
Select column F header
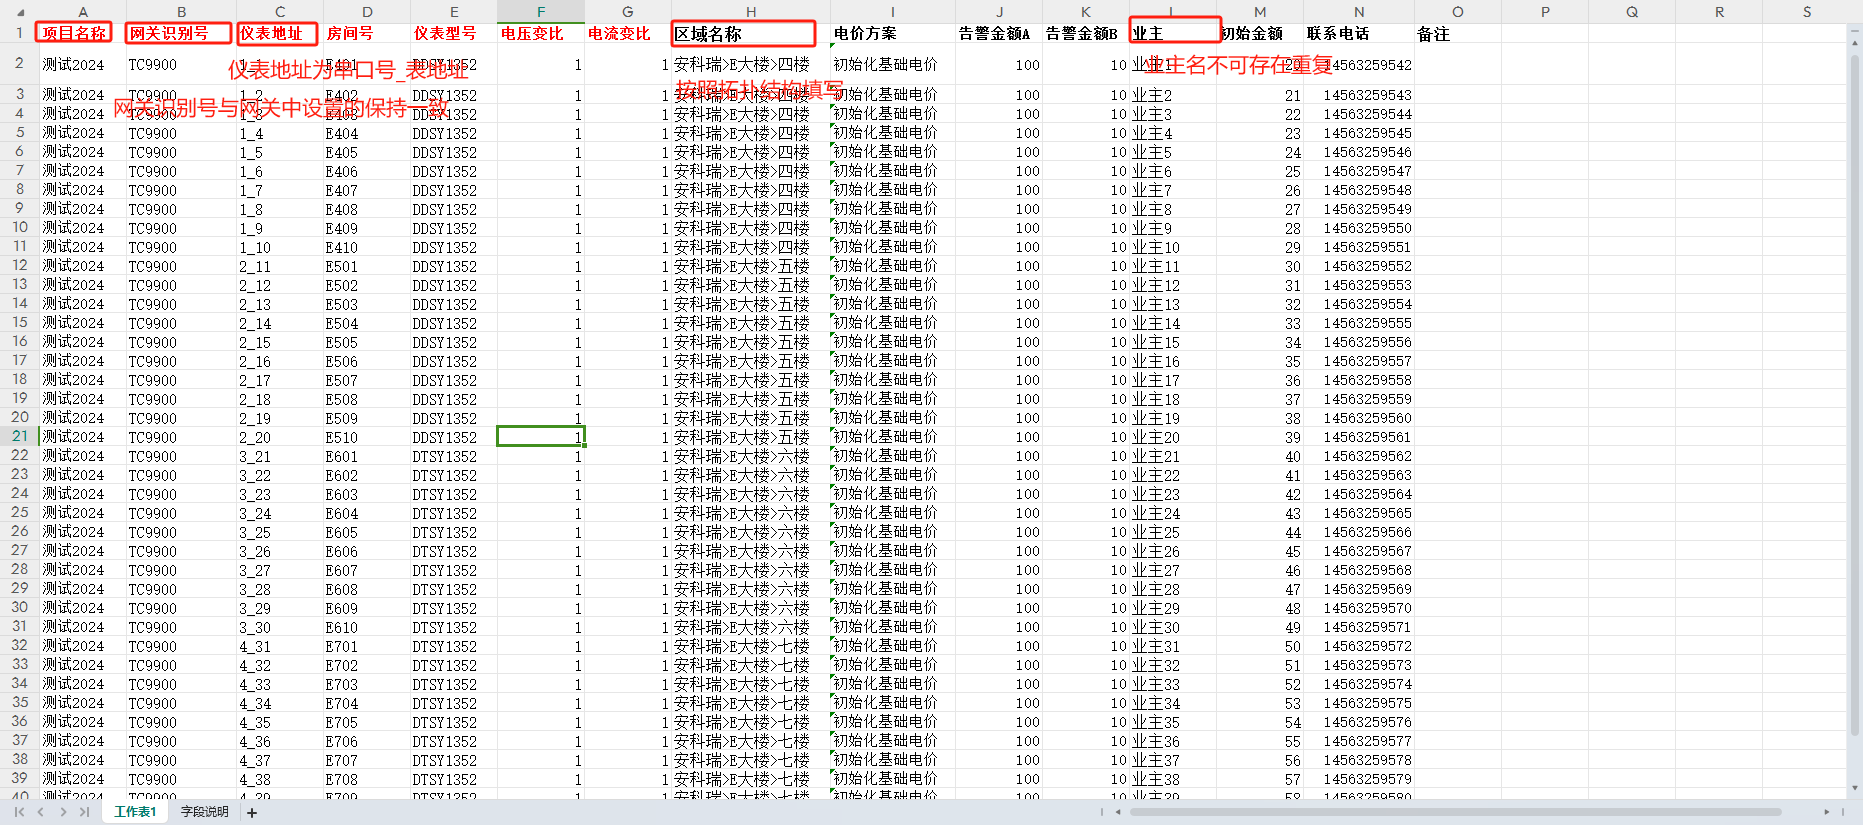pyautogui.click(x=541, y=12)
